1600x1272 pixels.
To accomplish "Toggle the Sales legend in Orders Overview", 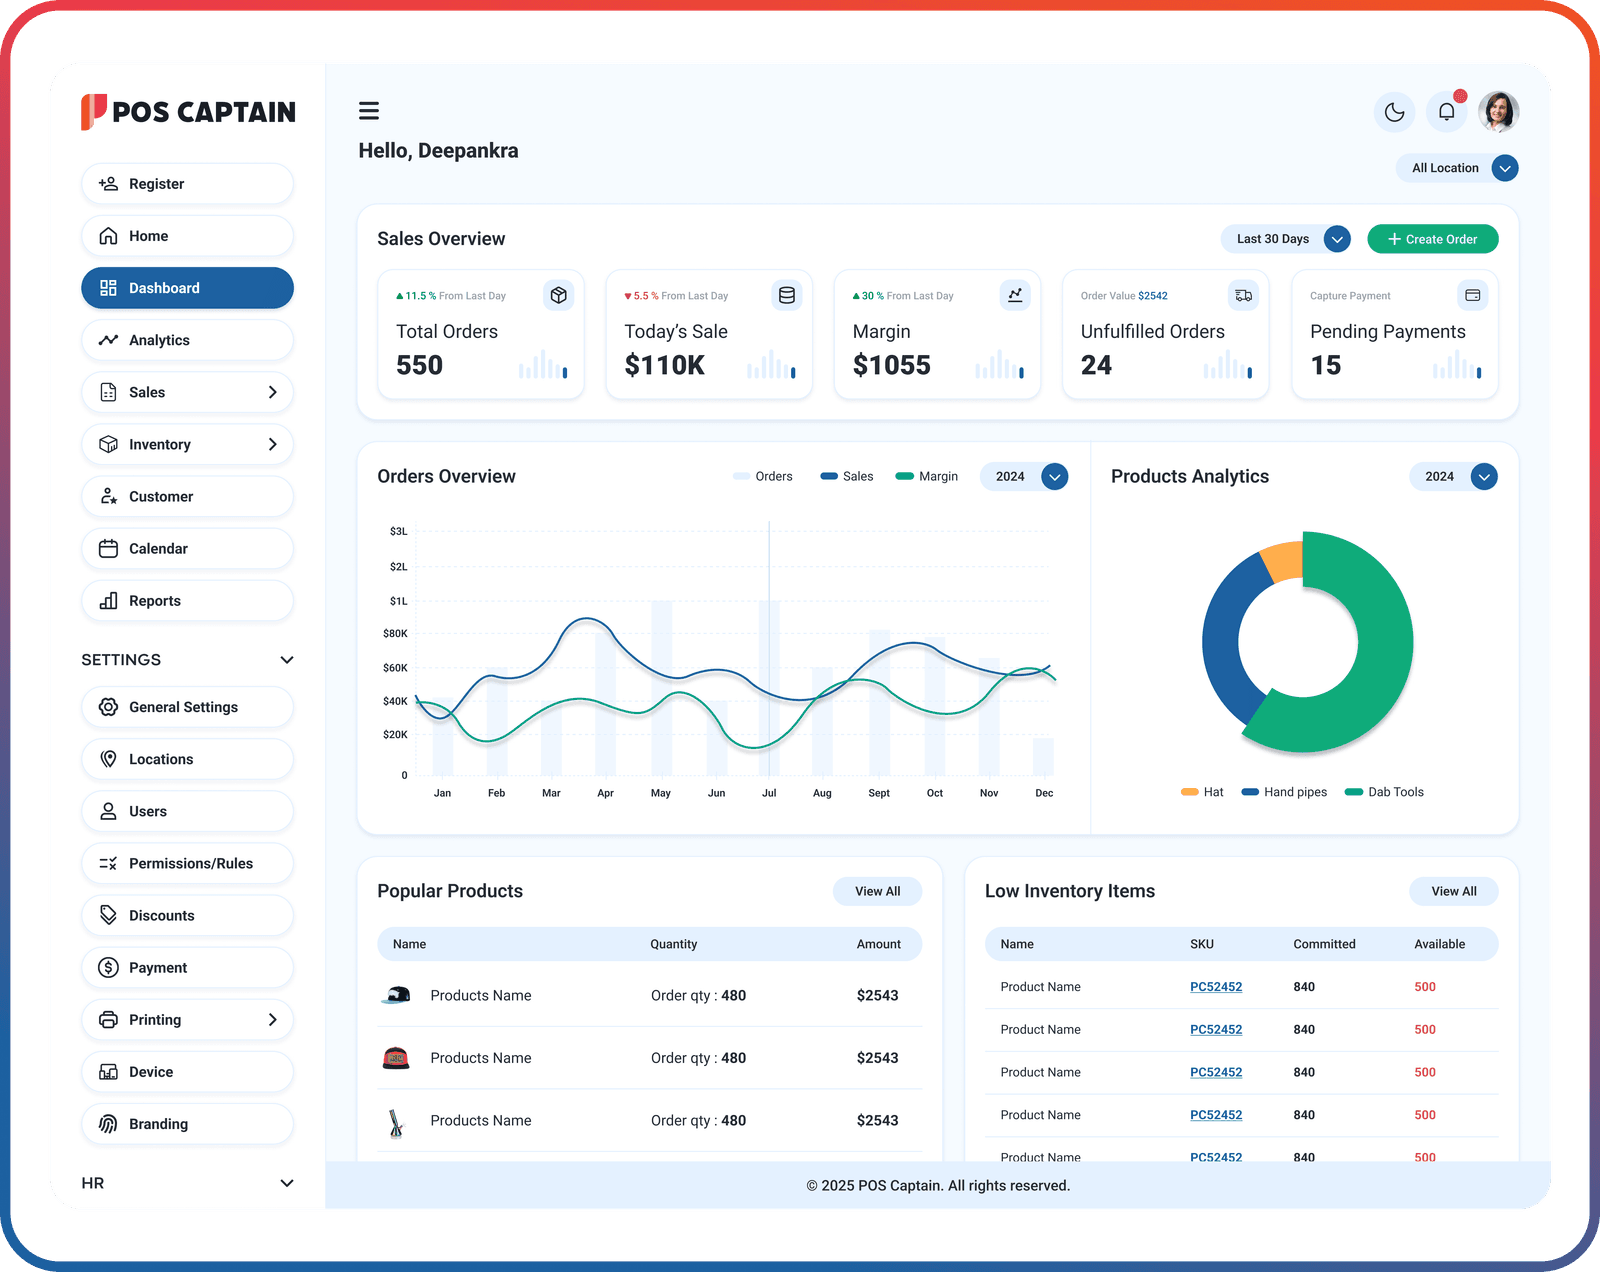I will point(846,476).
